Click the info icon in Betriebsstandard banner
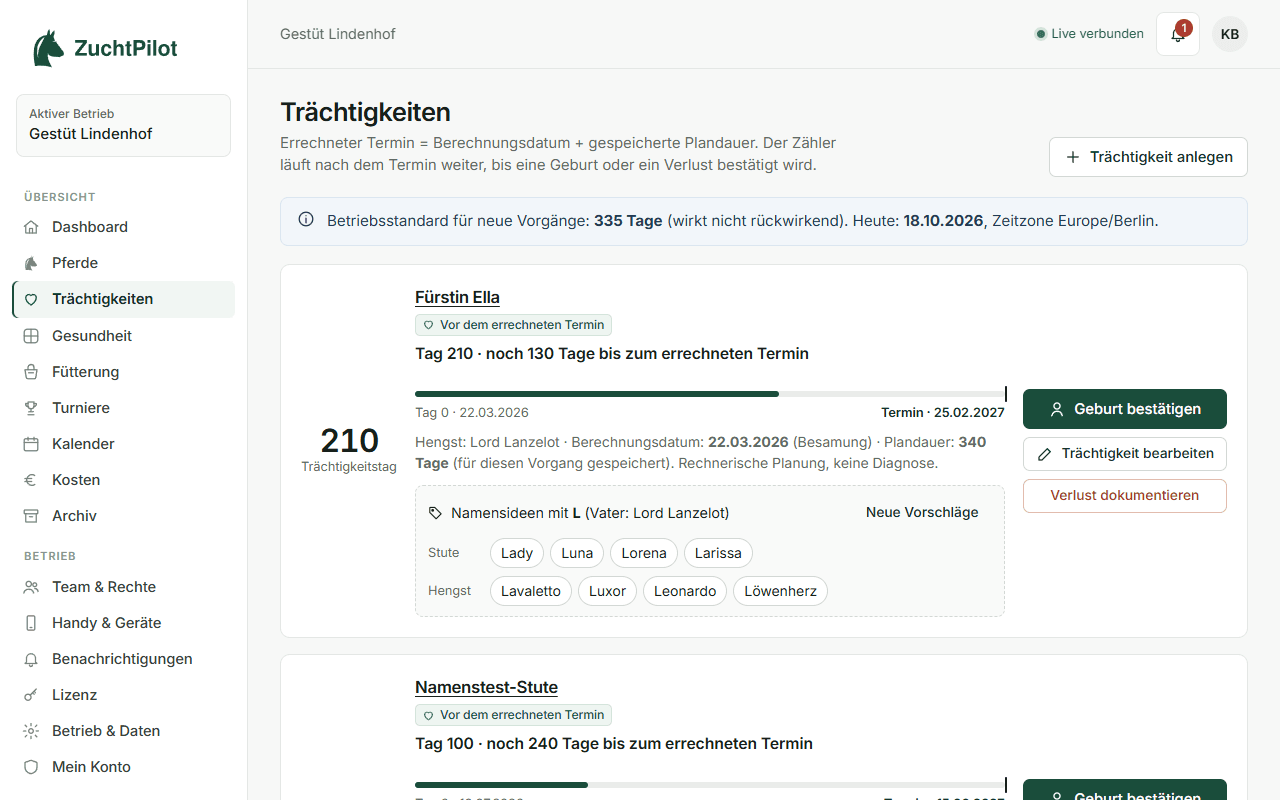1280x800 pixels. point(306,220)
